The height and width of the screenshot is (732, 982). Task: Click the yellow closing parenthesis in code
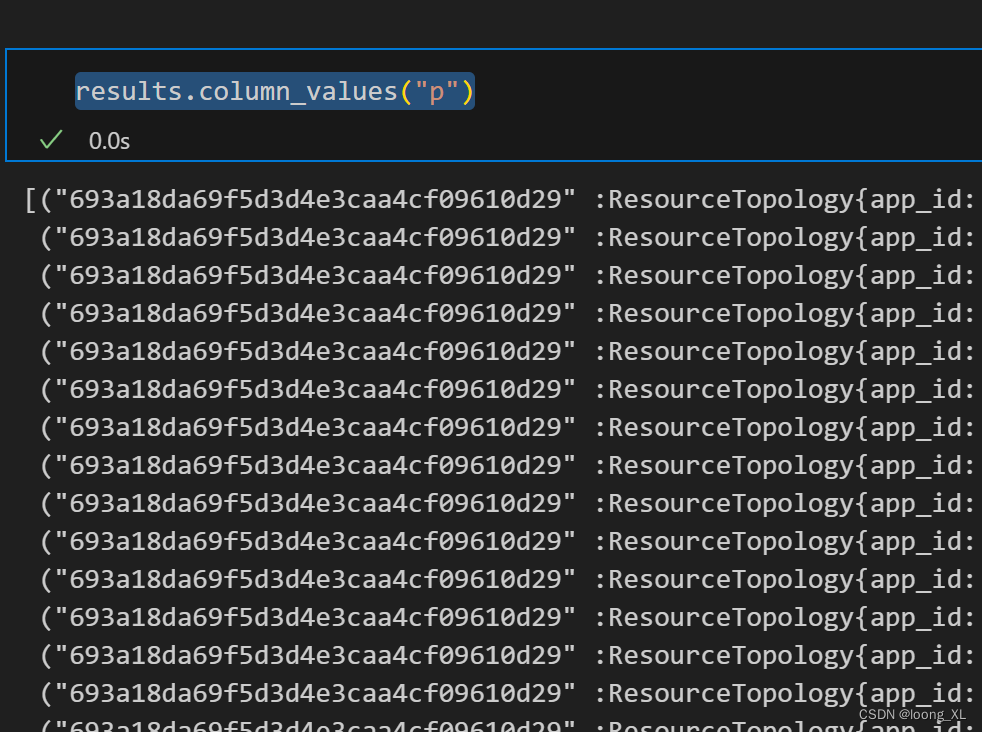point(467,92)
